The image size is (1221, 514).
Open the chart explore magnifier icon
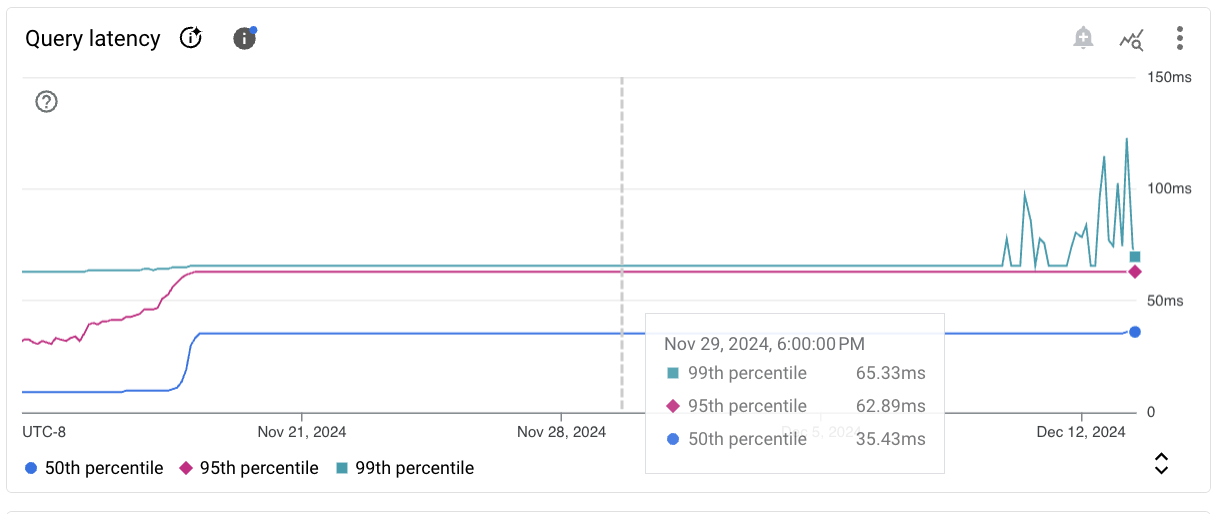tap(1132, 40)
